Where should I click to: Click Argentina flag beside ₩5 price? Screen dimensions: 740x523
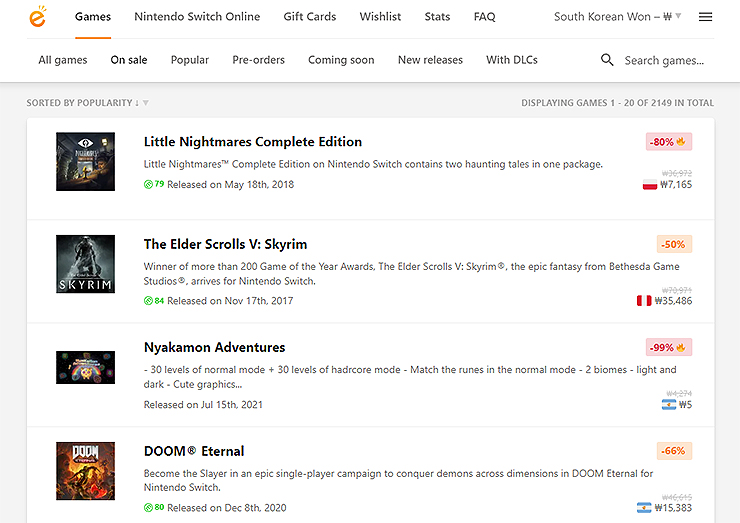click(x=669, y=405)
